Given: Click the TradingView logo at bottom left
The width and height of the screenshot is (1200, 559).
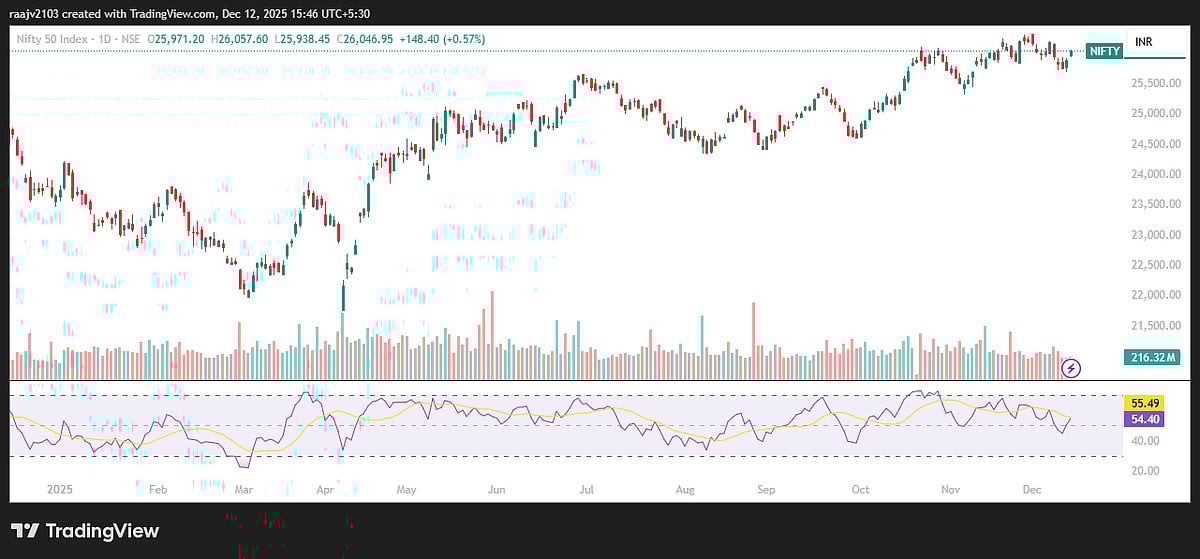Looking at the screenshot, I should click(x=85, y=531).
